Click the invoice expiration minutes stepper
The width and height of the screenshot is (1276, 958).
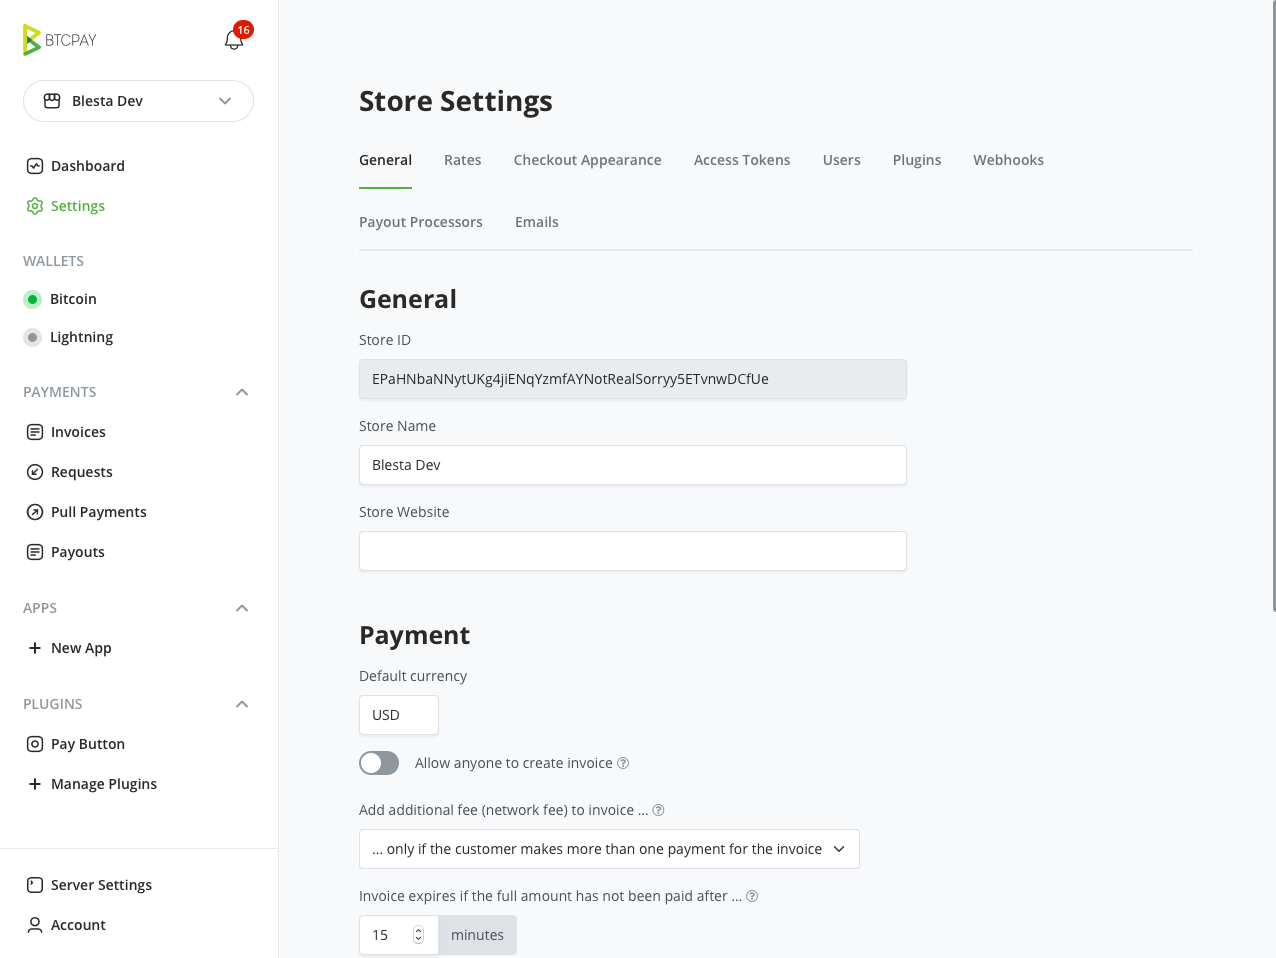(x=418, y=935)
